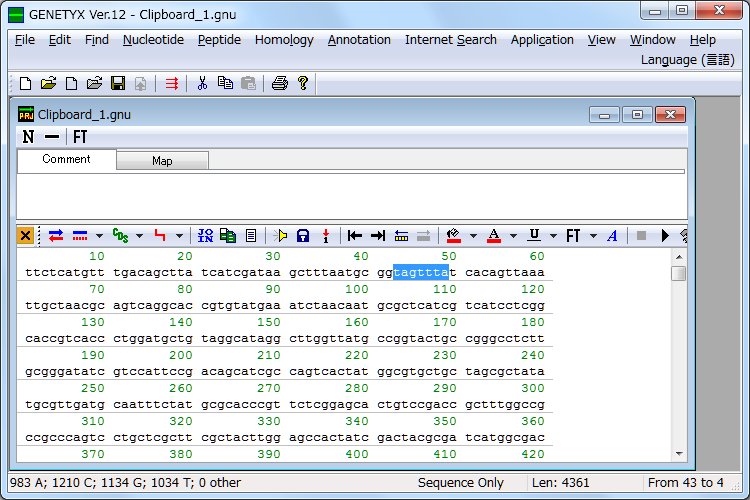Viewport: 750px width, 500px height.
Task: Open help with the yellow question mark icon
Action: (303, 83)
